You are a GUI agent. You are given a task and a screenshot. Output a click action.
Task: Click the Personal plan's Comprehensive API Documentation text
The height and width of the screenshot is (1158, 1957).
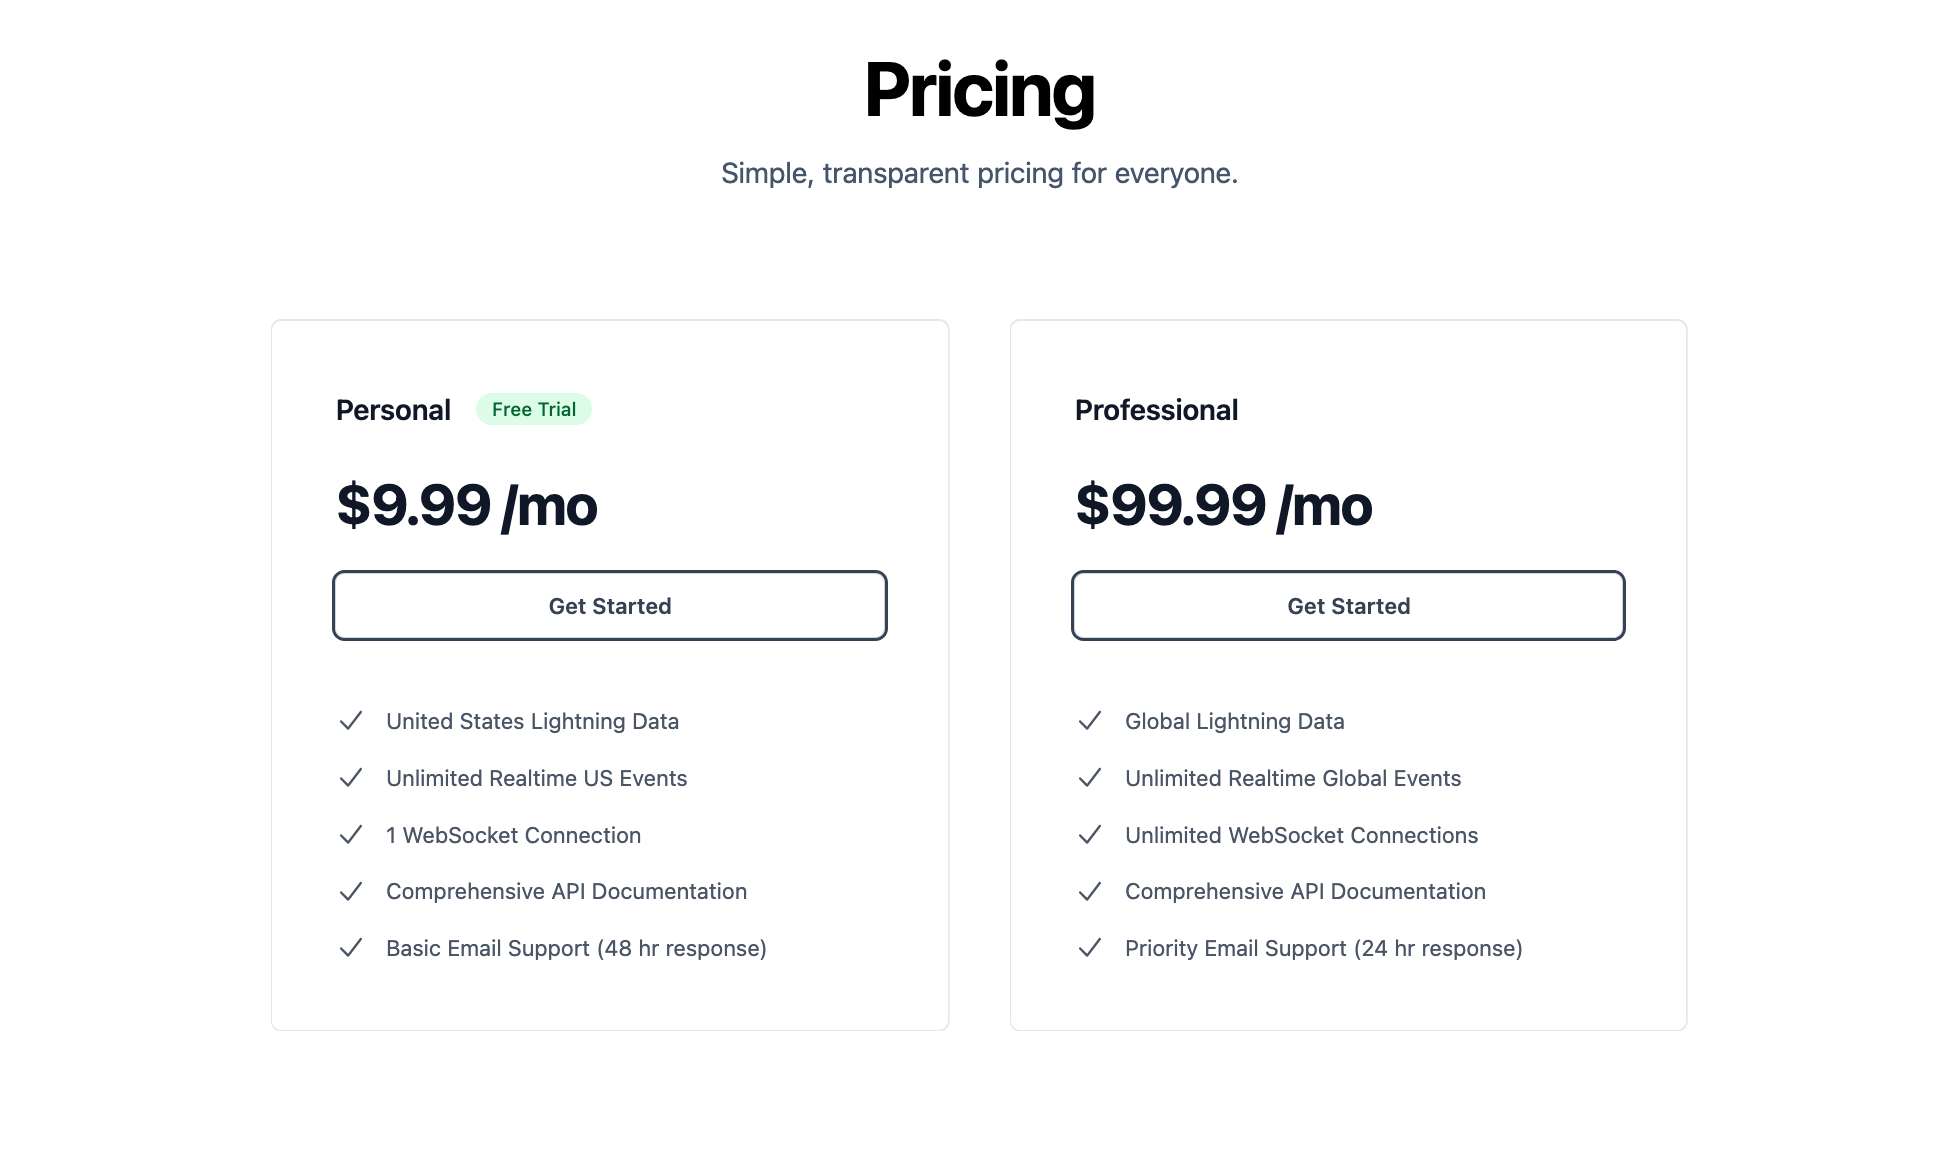click(566, 891)
